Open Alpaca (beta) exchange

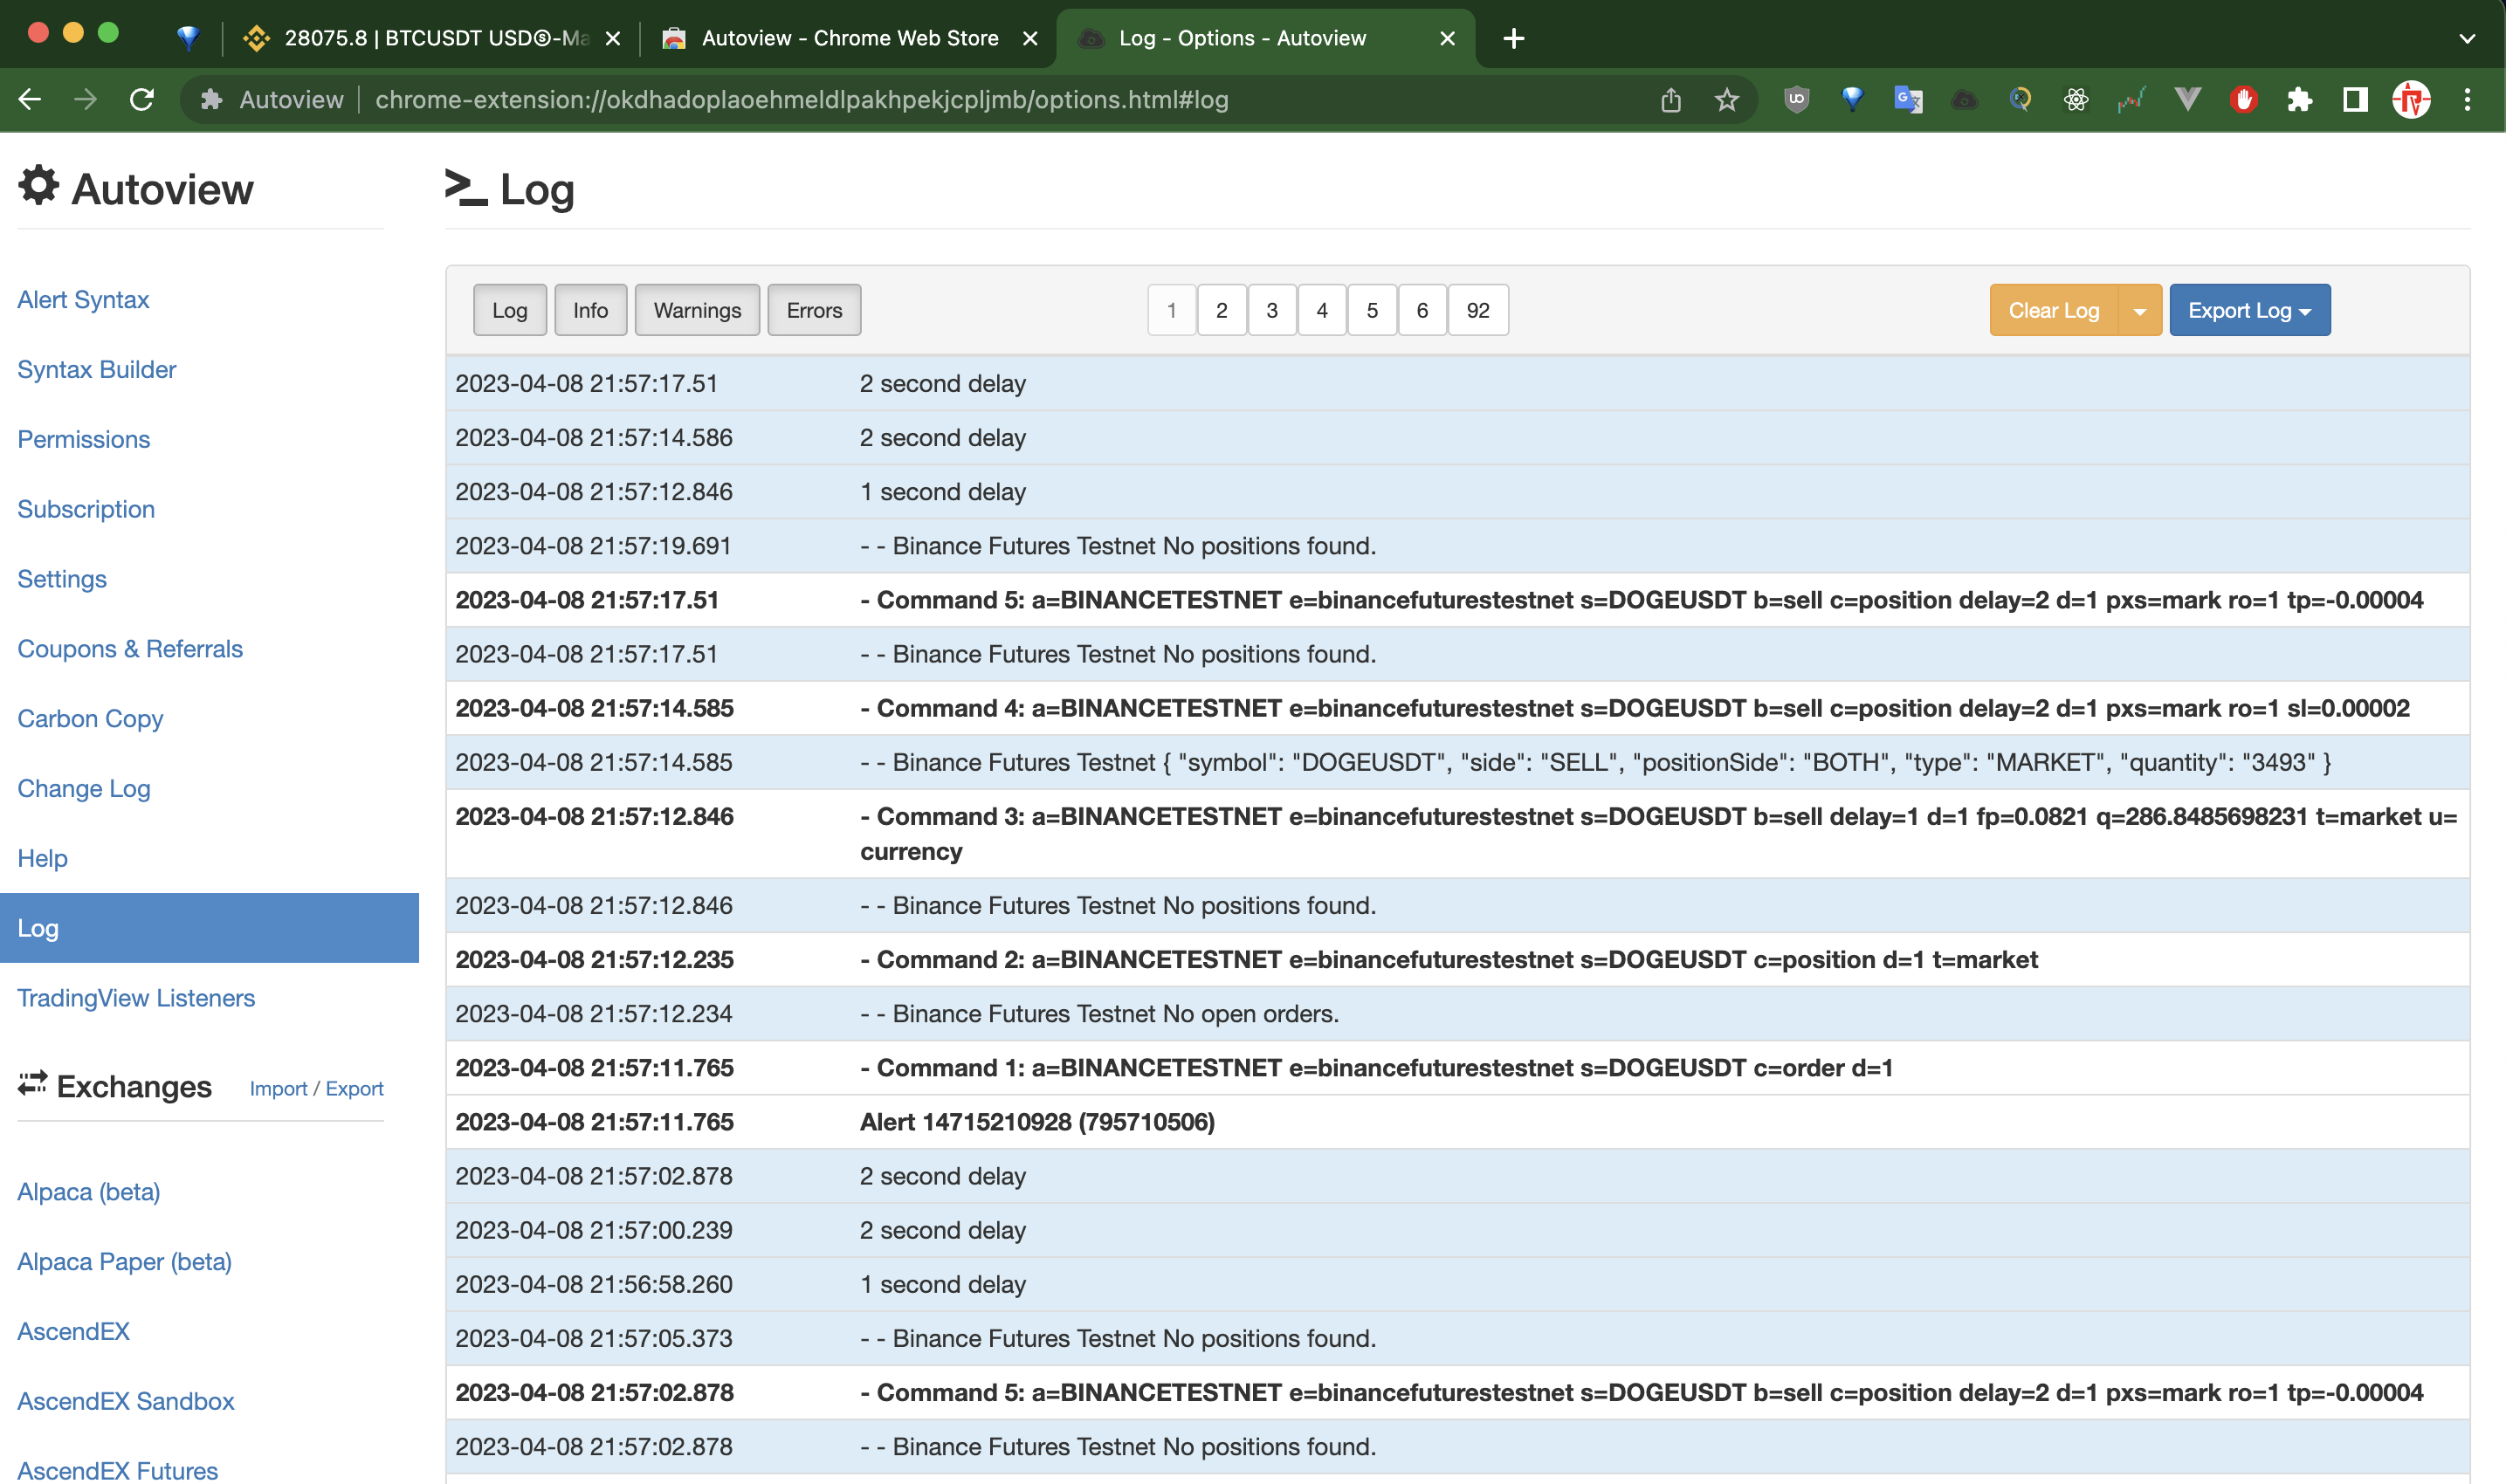[89, 1192]
